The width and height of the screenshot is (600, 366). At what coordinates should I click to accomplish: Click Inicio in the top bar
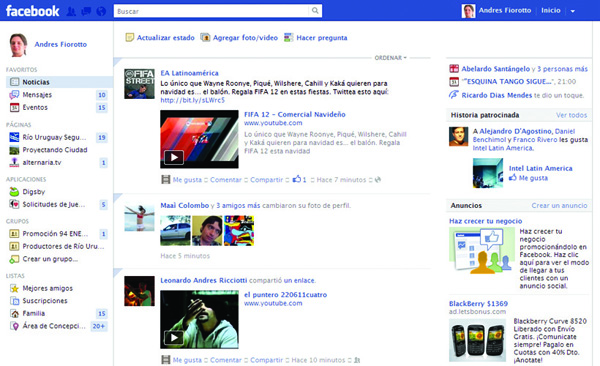551,11
